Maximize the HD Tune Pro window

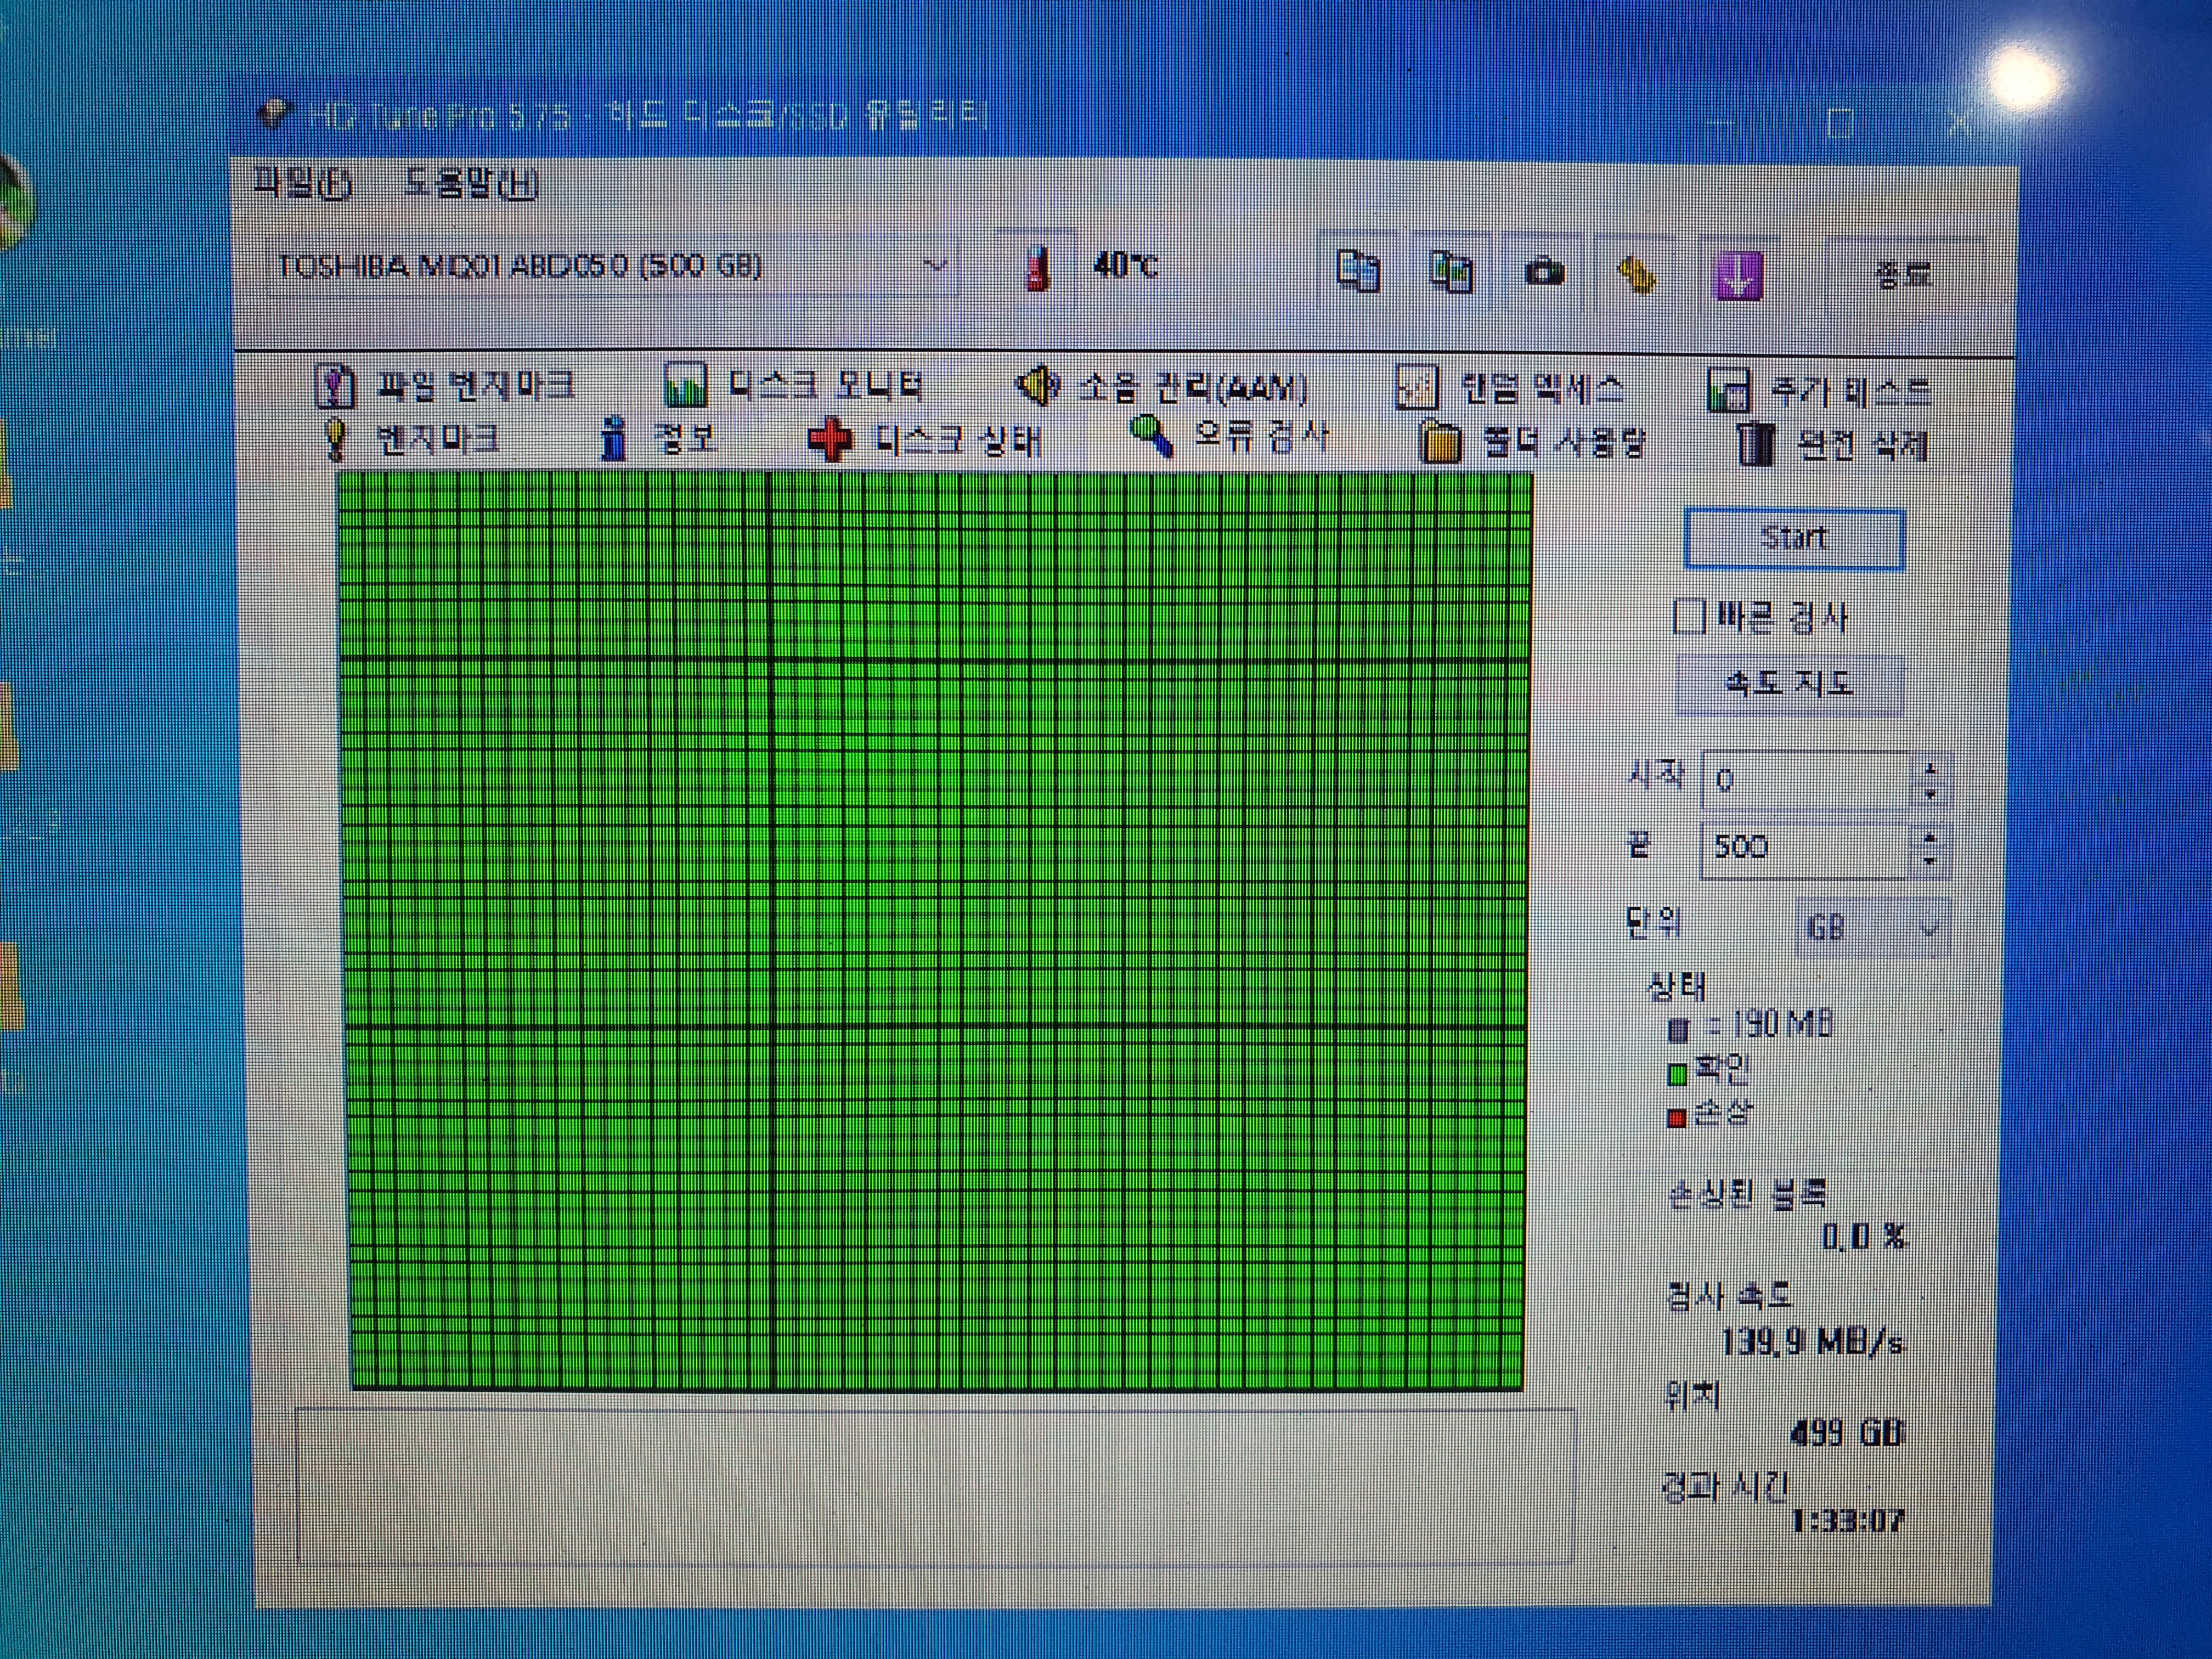(x=1840, y=123)
